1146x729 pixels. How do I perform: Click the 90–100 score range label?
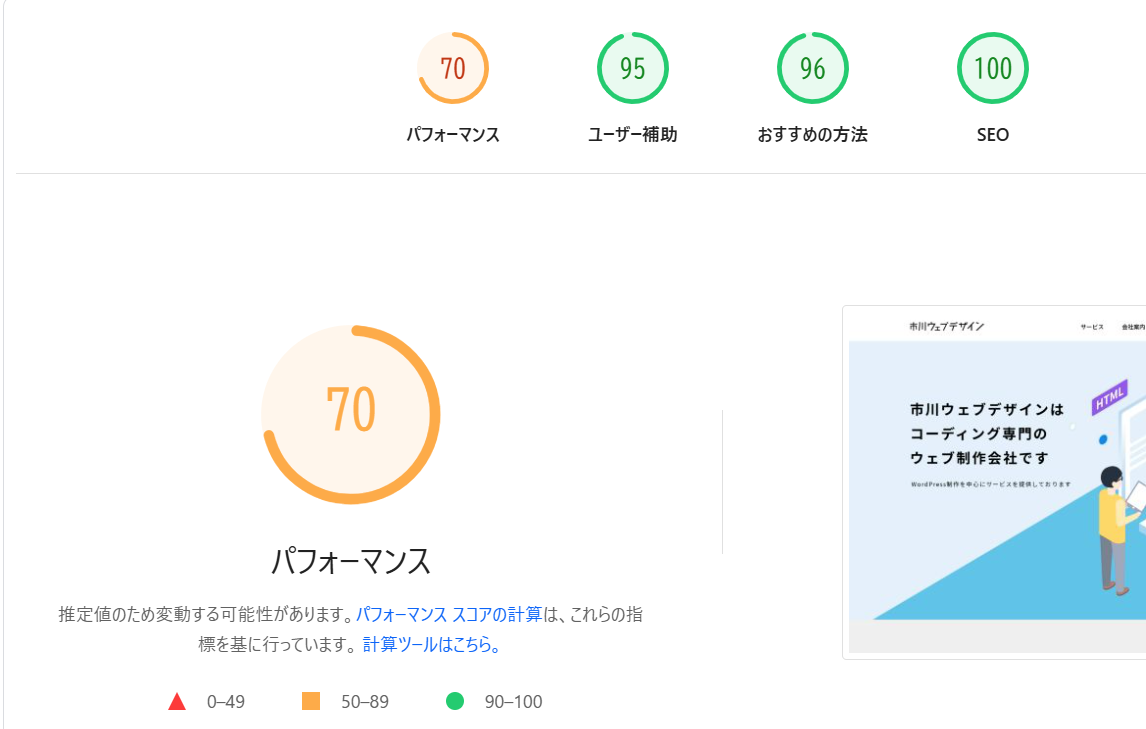tap(513, 702)
